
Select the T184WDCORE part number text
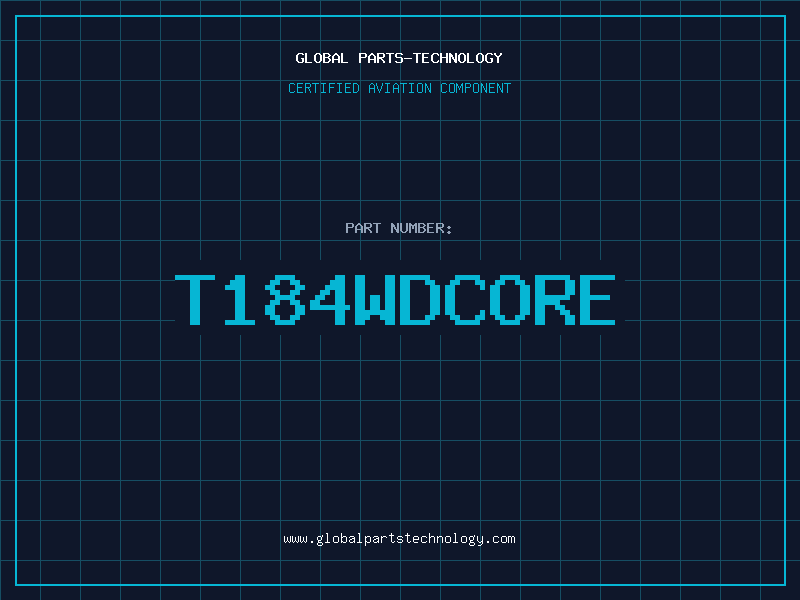coord(397,300)
